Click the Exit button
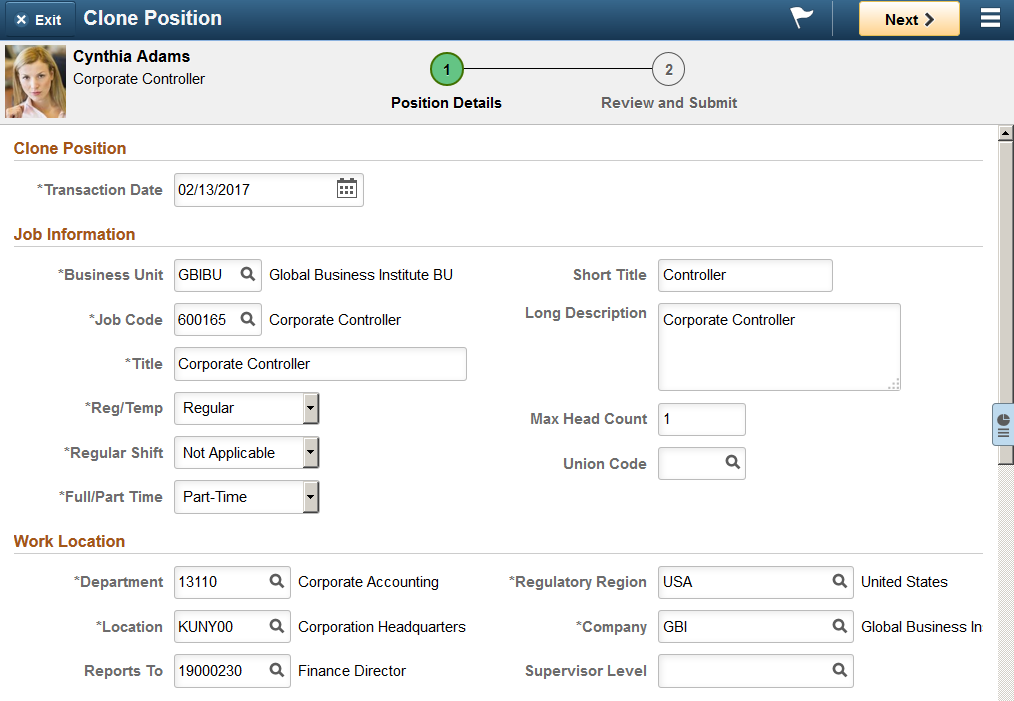 39,19
